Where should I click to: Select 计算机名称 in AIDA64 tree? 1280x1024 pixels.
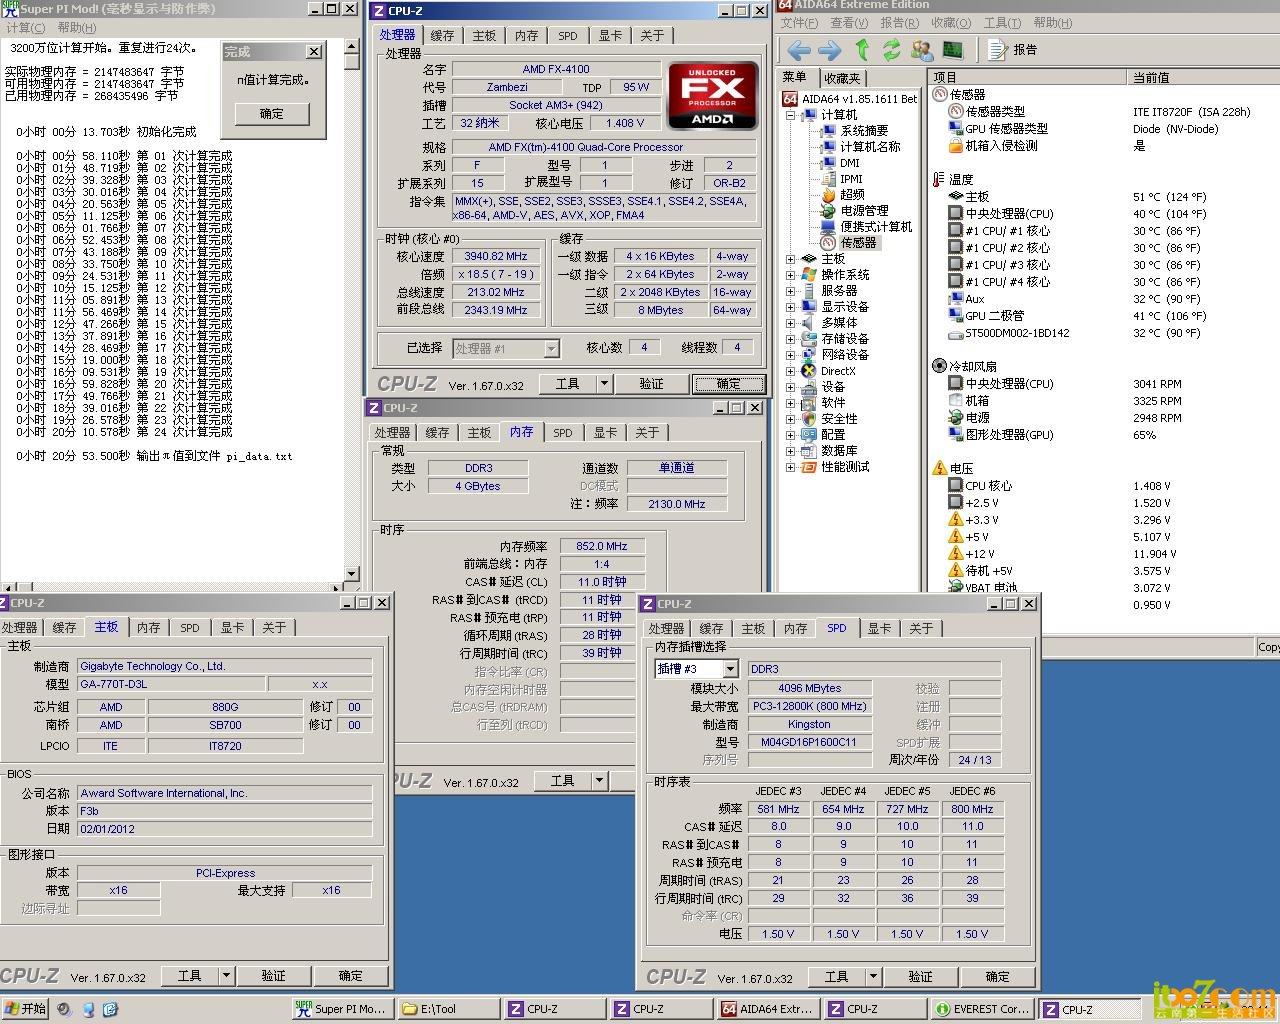(870, 146)
